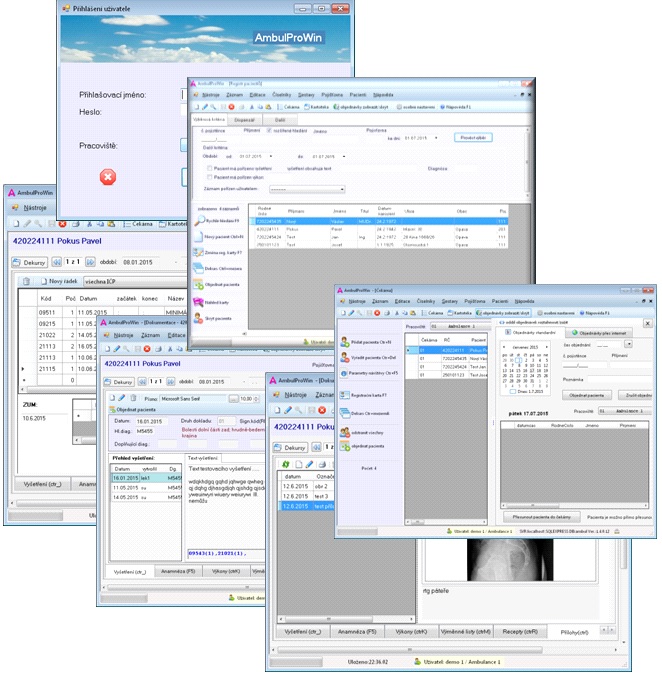The image size is (662, 673).
Task: Click odstranit všechny icon in Čekárna sidebar
Action: [344, 432]
